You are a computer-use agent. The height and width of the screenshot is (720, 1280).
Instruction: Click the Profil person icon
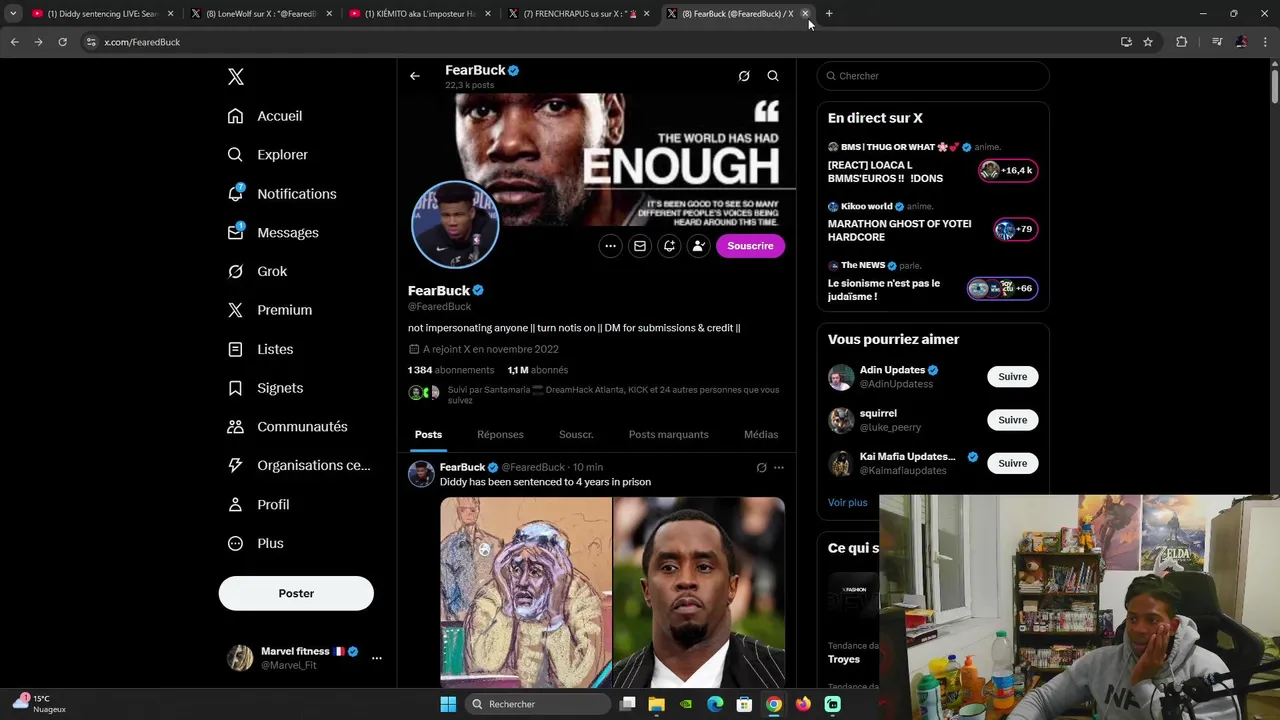[235, 505]
